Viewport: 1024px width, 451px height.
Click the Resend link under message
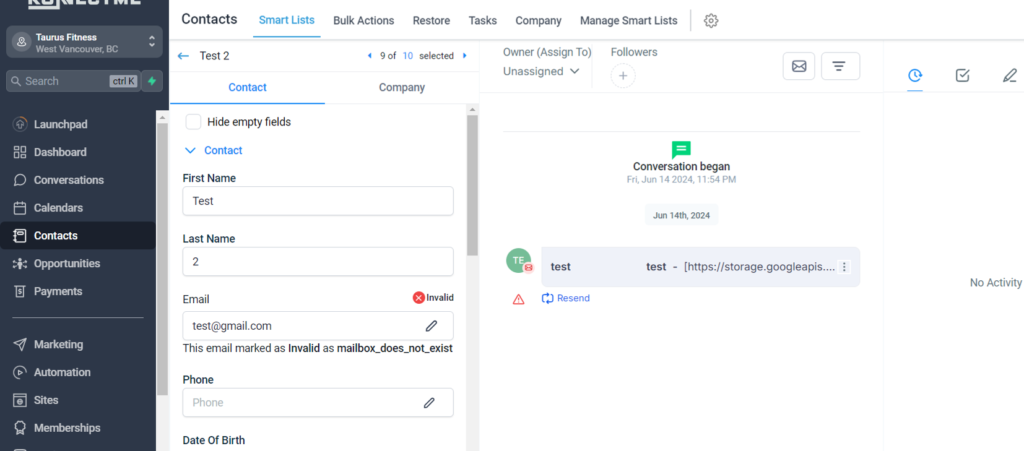(566, 298)
